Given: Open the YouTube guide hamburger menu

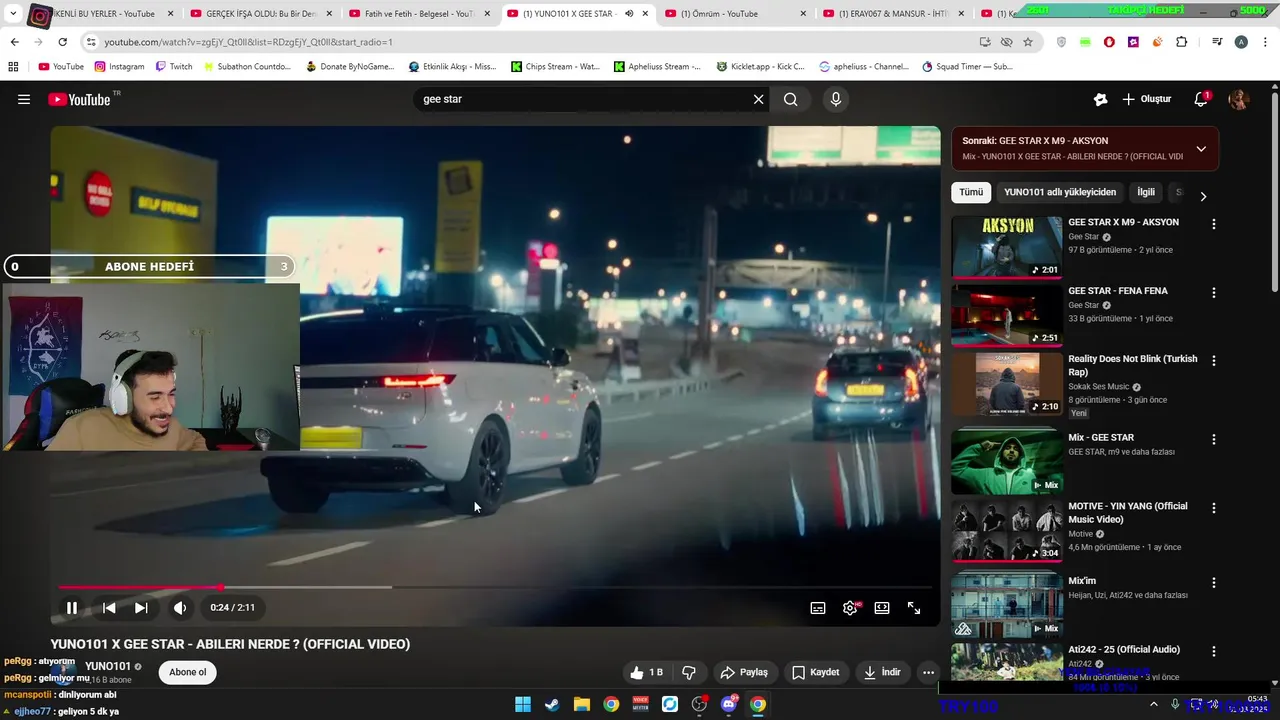Looking at the screenshot, I should pos(24,99).
